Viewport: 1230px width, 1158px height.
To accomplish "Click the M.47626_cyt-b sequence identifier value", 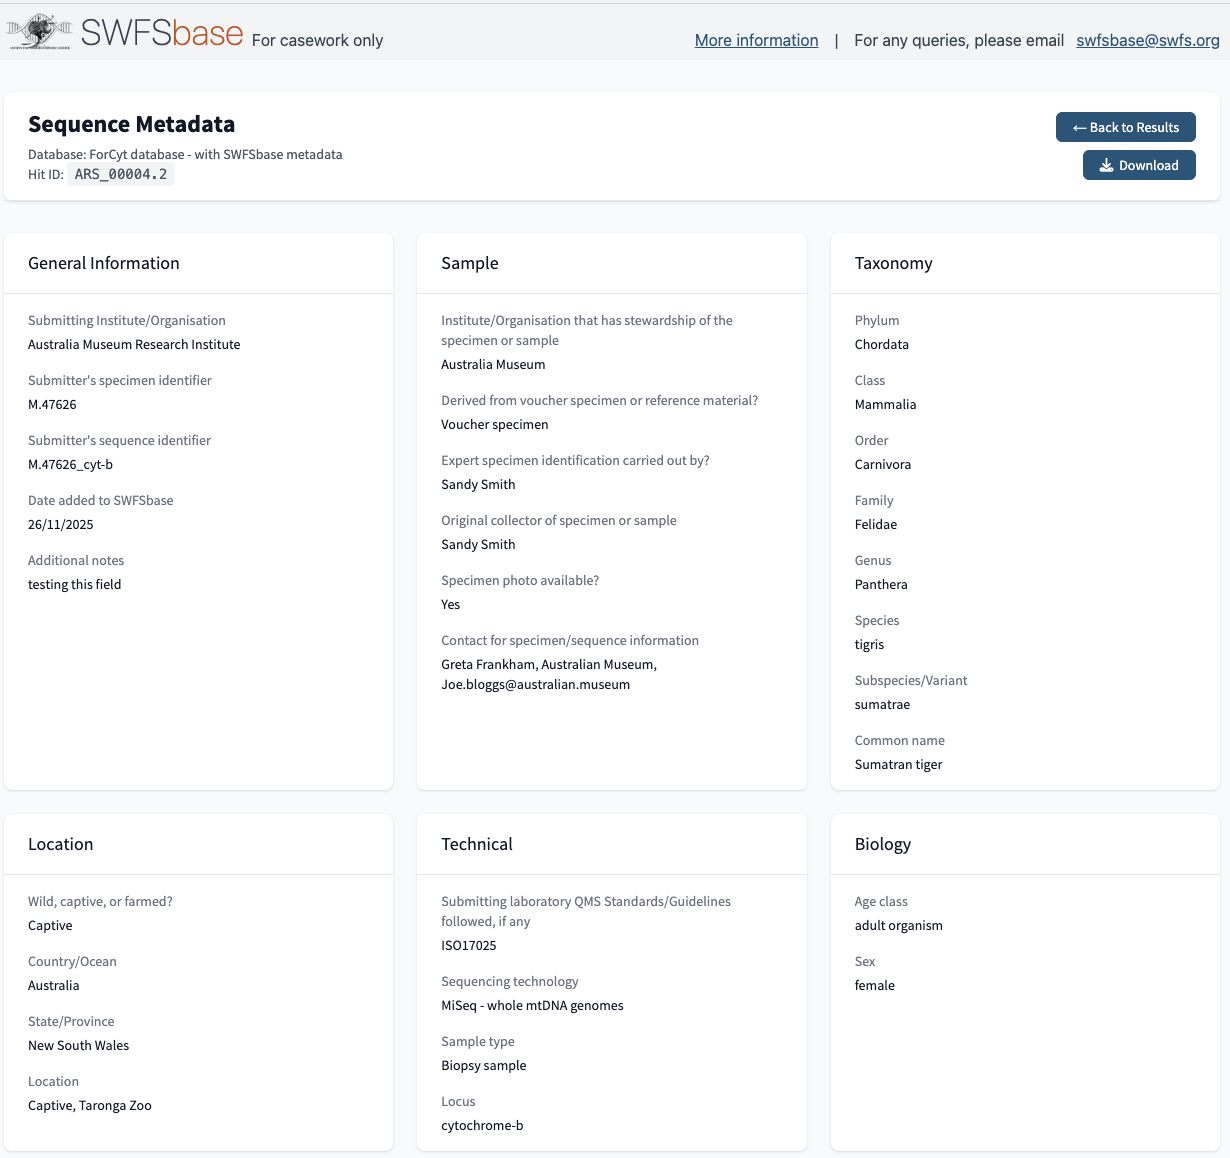I will [x=70, y=465].
